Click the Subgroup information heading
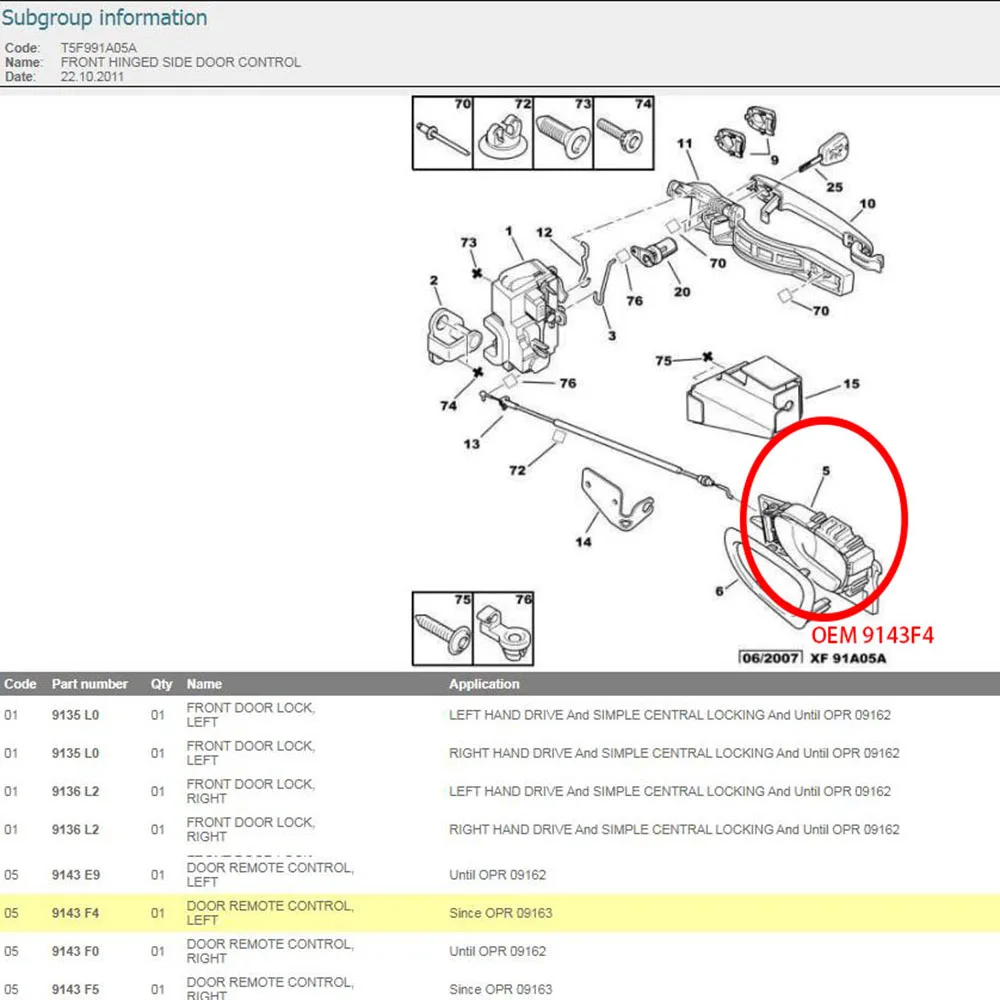The width and height of the screenshot is (1000, 1000). (104, 18)
